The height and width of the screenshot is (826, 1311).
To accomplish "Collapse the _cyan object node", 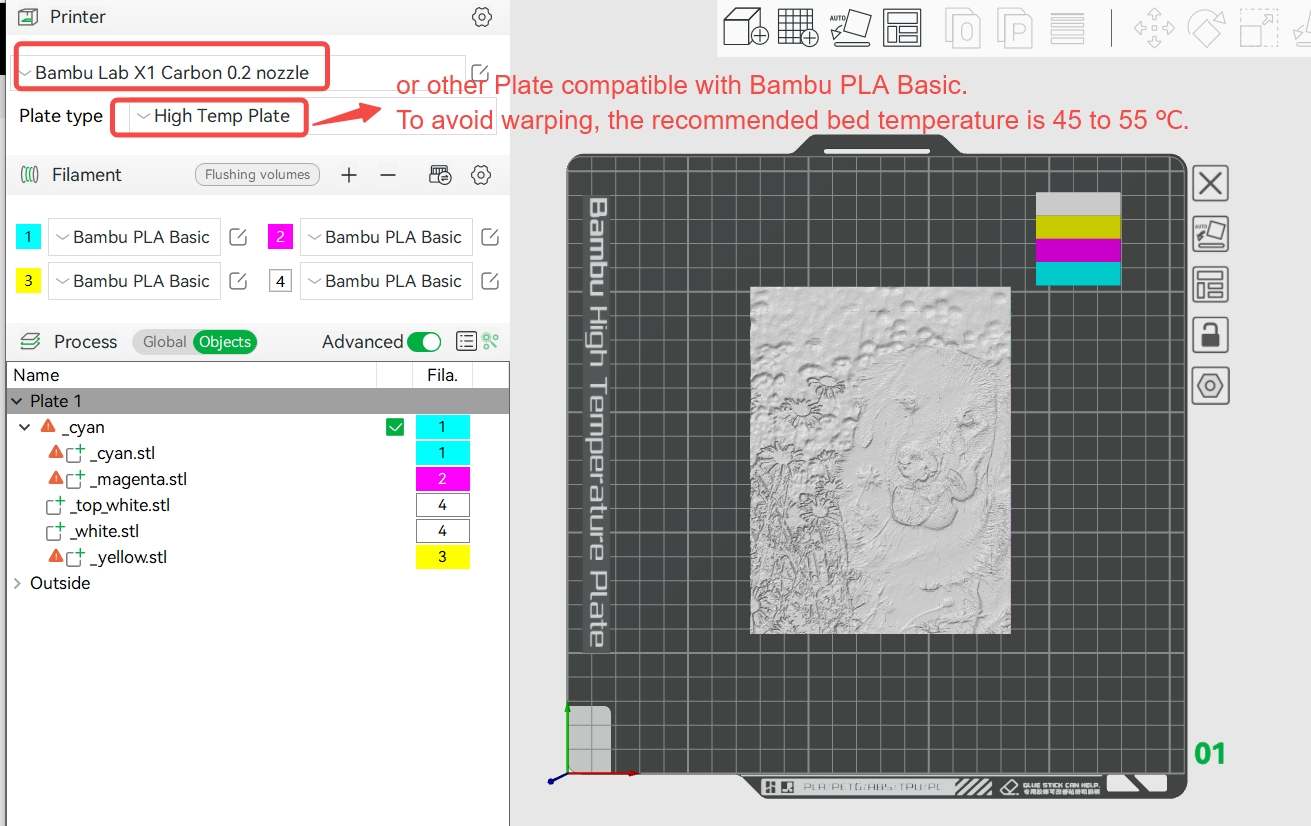I will click(x=25, y=427).
